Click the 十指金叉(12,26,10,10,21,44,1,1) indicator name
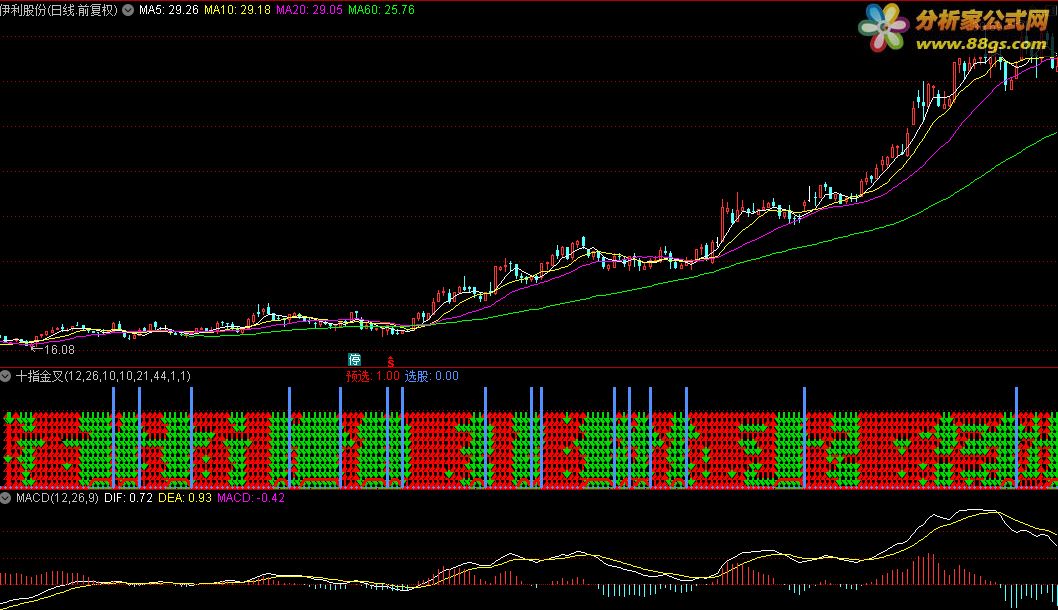The height and width of the screenshot is (610, 1058). coord(103,376)
